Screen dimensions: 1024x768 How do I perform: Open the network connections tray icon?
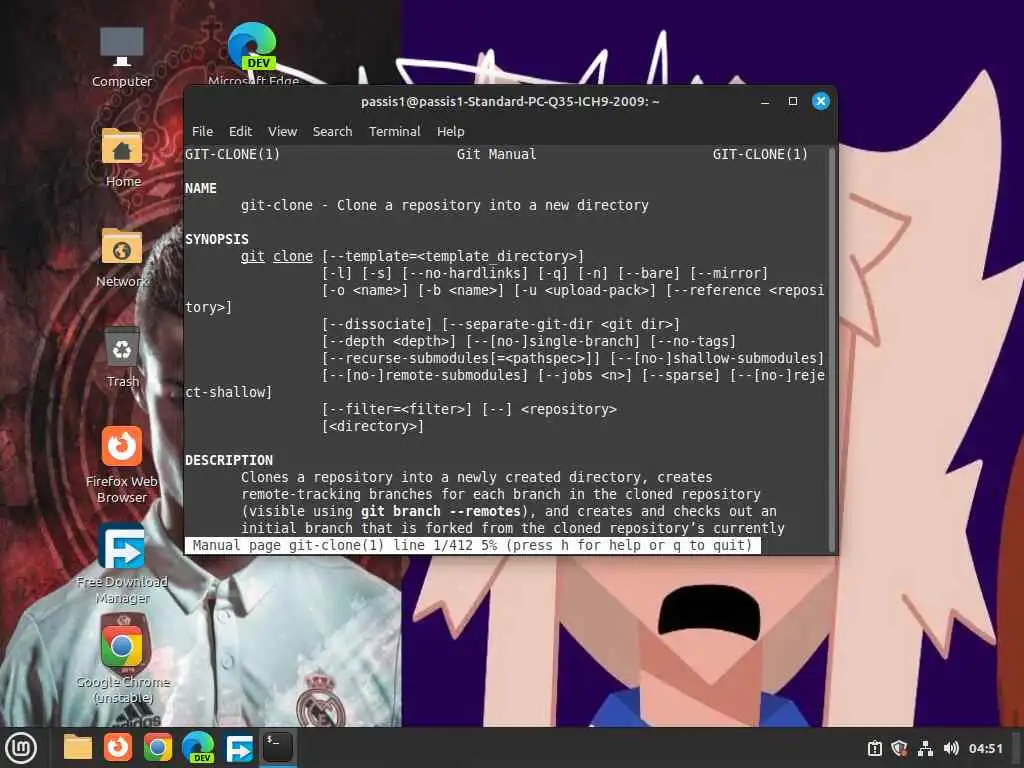click(925, 748)
